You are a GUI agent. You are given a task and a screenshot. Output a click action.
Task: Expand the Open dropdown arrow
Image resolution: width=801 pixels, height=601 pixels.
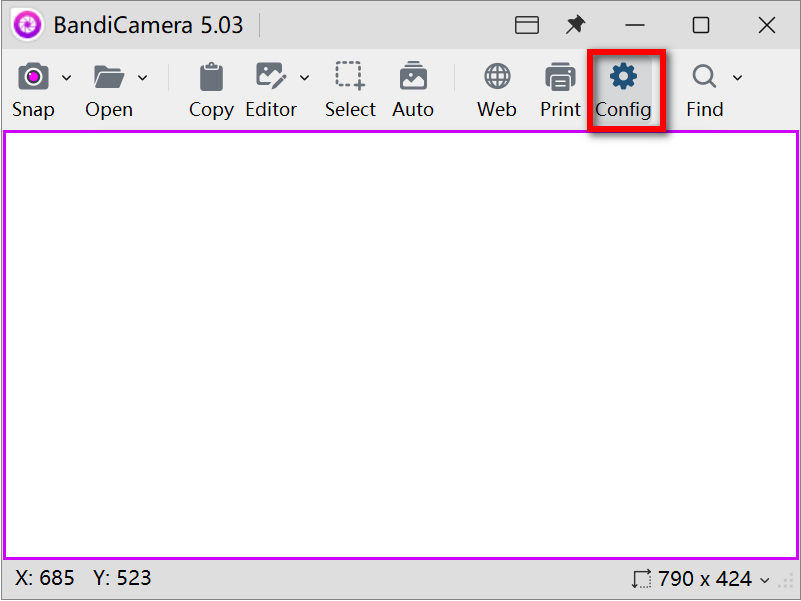pyautogui.click(x=143, y=78)
